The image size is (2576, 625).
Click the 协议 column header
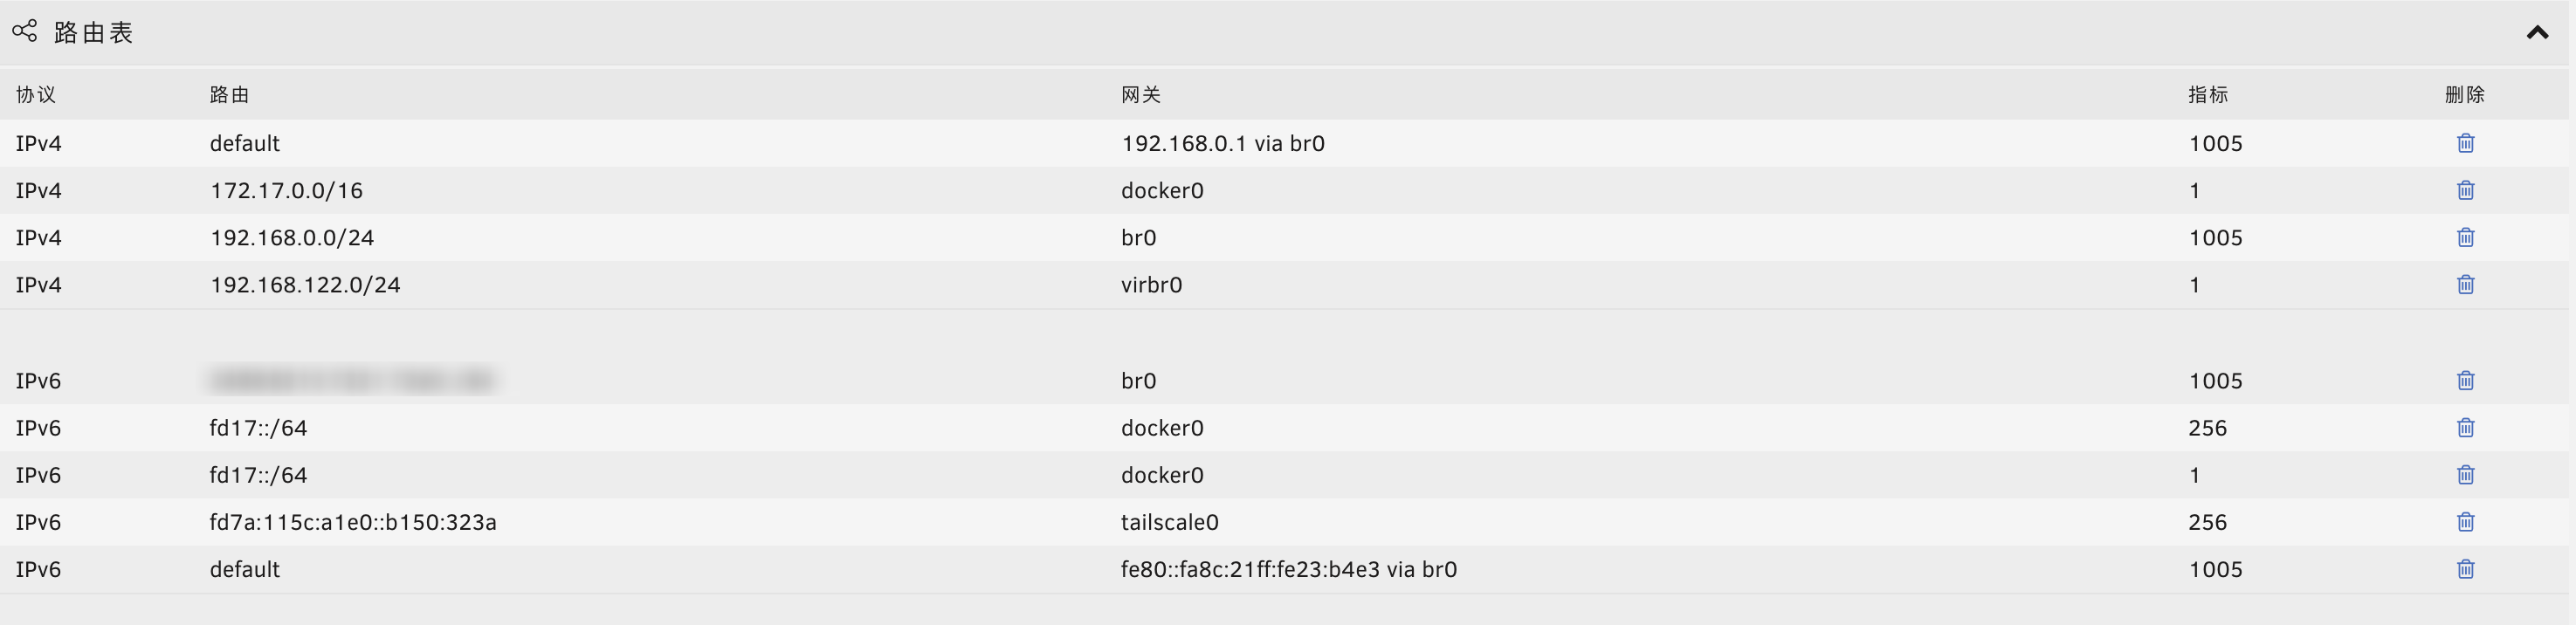[36, 95]
